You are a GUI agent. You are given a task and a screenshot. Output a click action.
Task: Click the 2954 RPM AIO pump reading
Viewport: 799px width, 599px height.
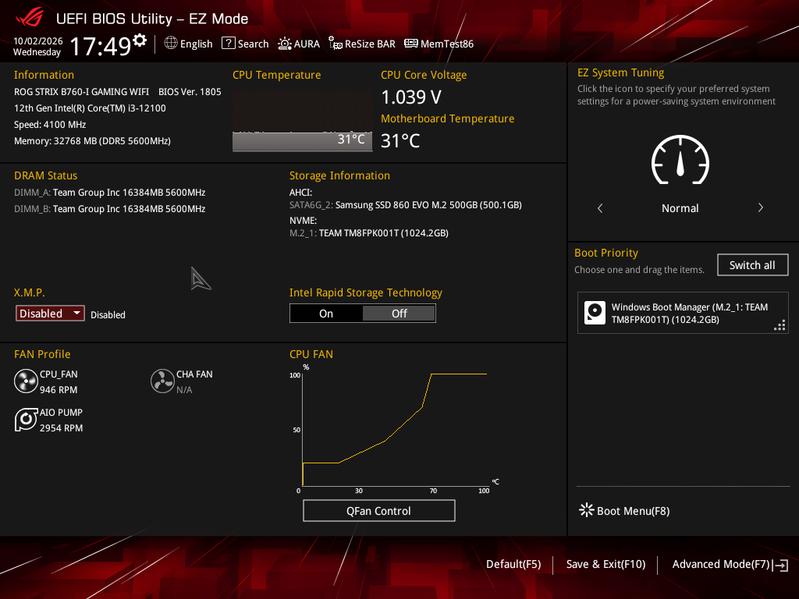[x=61, y=428]
